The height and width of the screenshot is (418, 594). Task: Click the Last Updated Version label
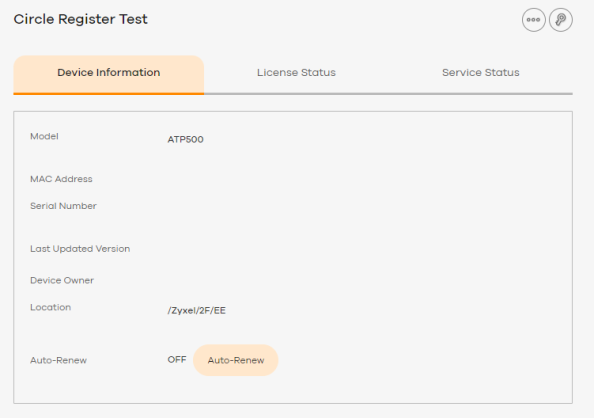(x=80, y=249)
